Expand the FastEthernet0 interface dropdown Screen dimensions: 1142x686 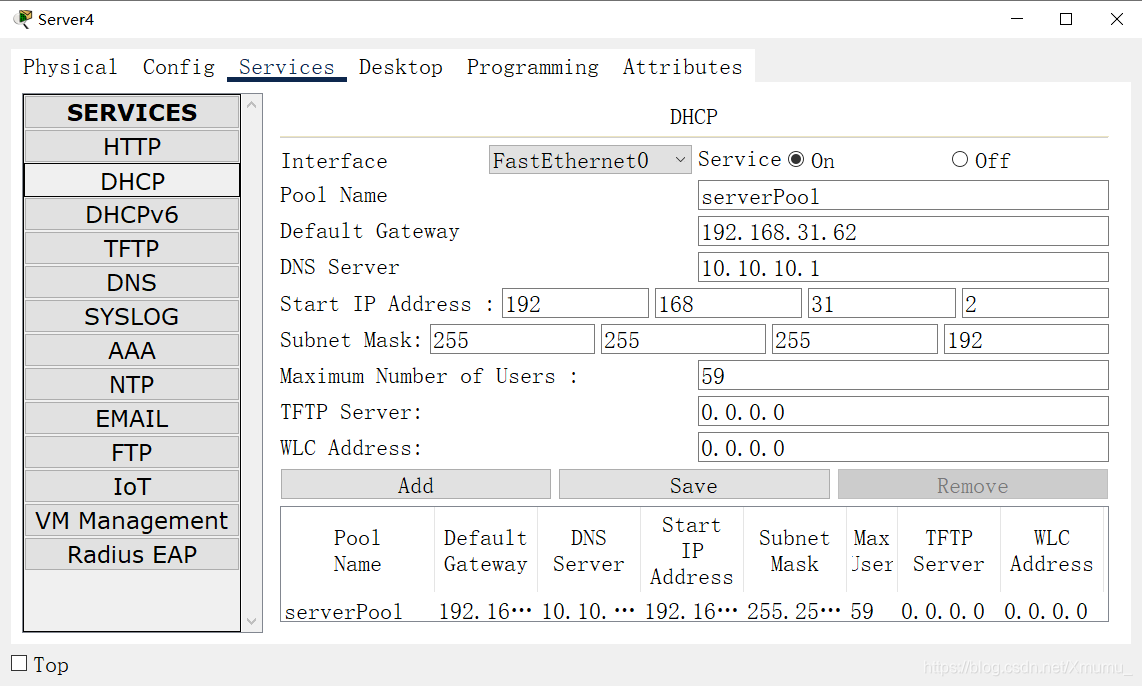[x=589, y=160]
